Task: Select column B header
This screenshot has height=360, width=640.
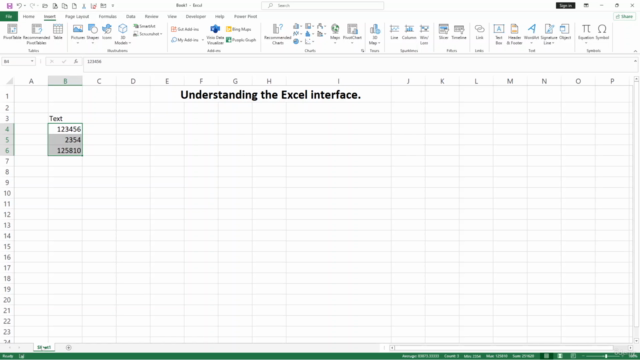Action: click(x=65, y=81)
